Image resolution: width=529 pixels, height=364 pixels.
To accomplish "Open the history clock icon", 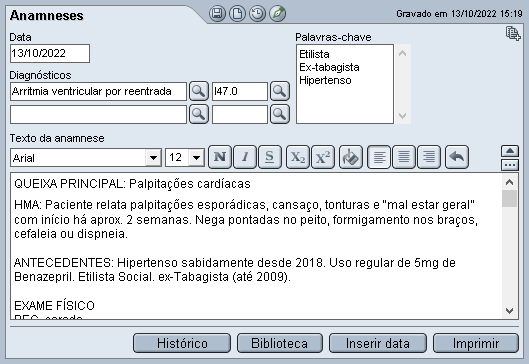I will [257, 14].
